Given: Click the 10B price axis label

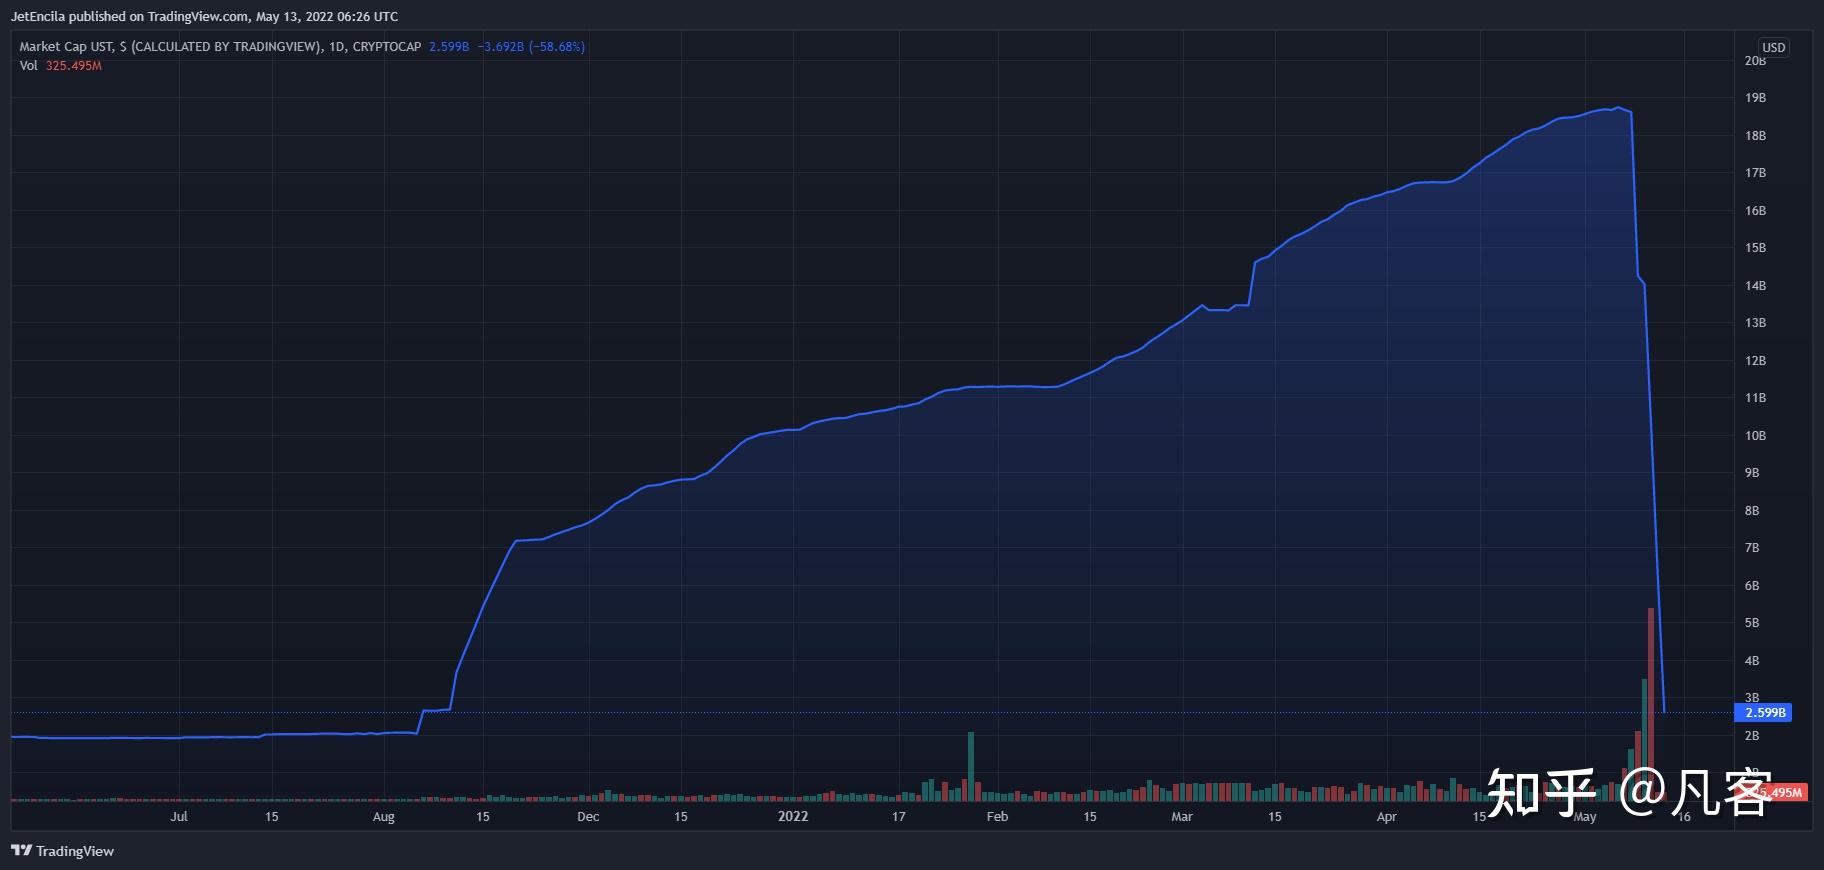Looking at the screenshot, I should 1755,436.
